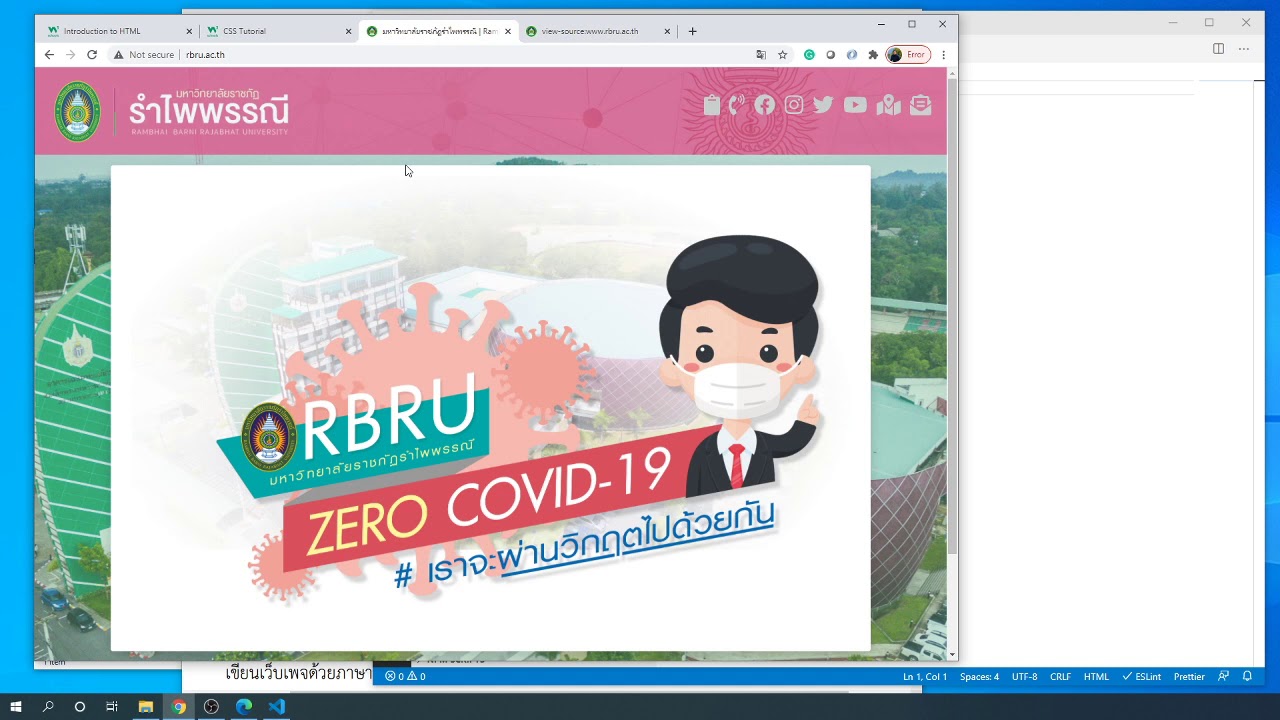The height and width of the screenshot is (720, 1280).
Task: Click the scrollbar down arrow
Action: click(952, 654)
